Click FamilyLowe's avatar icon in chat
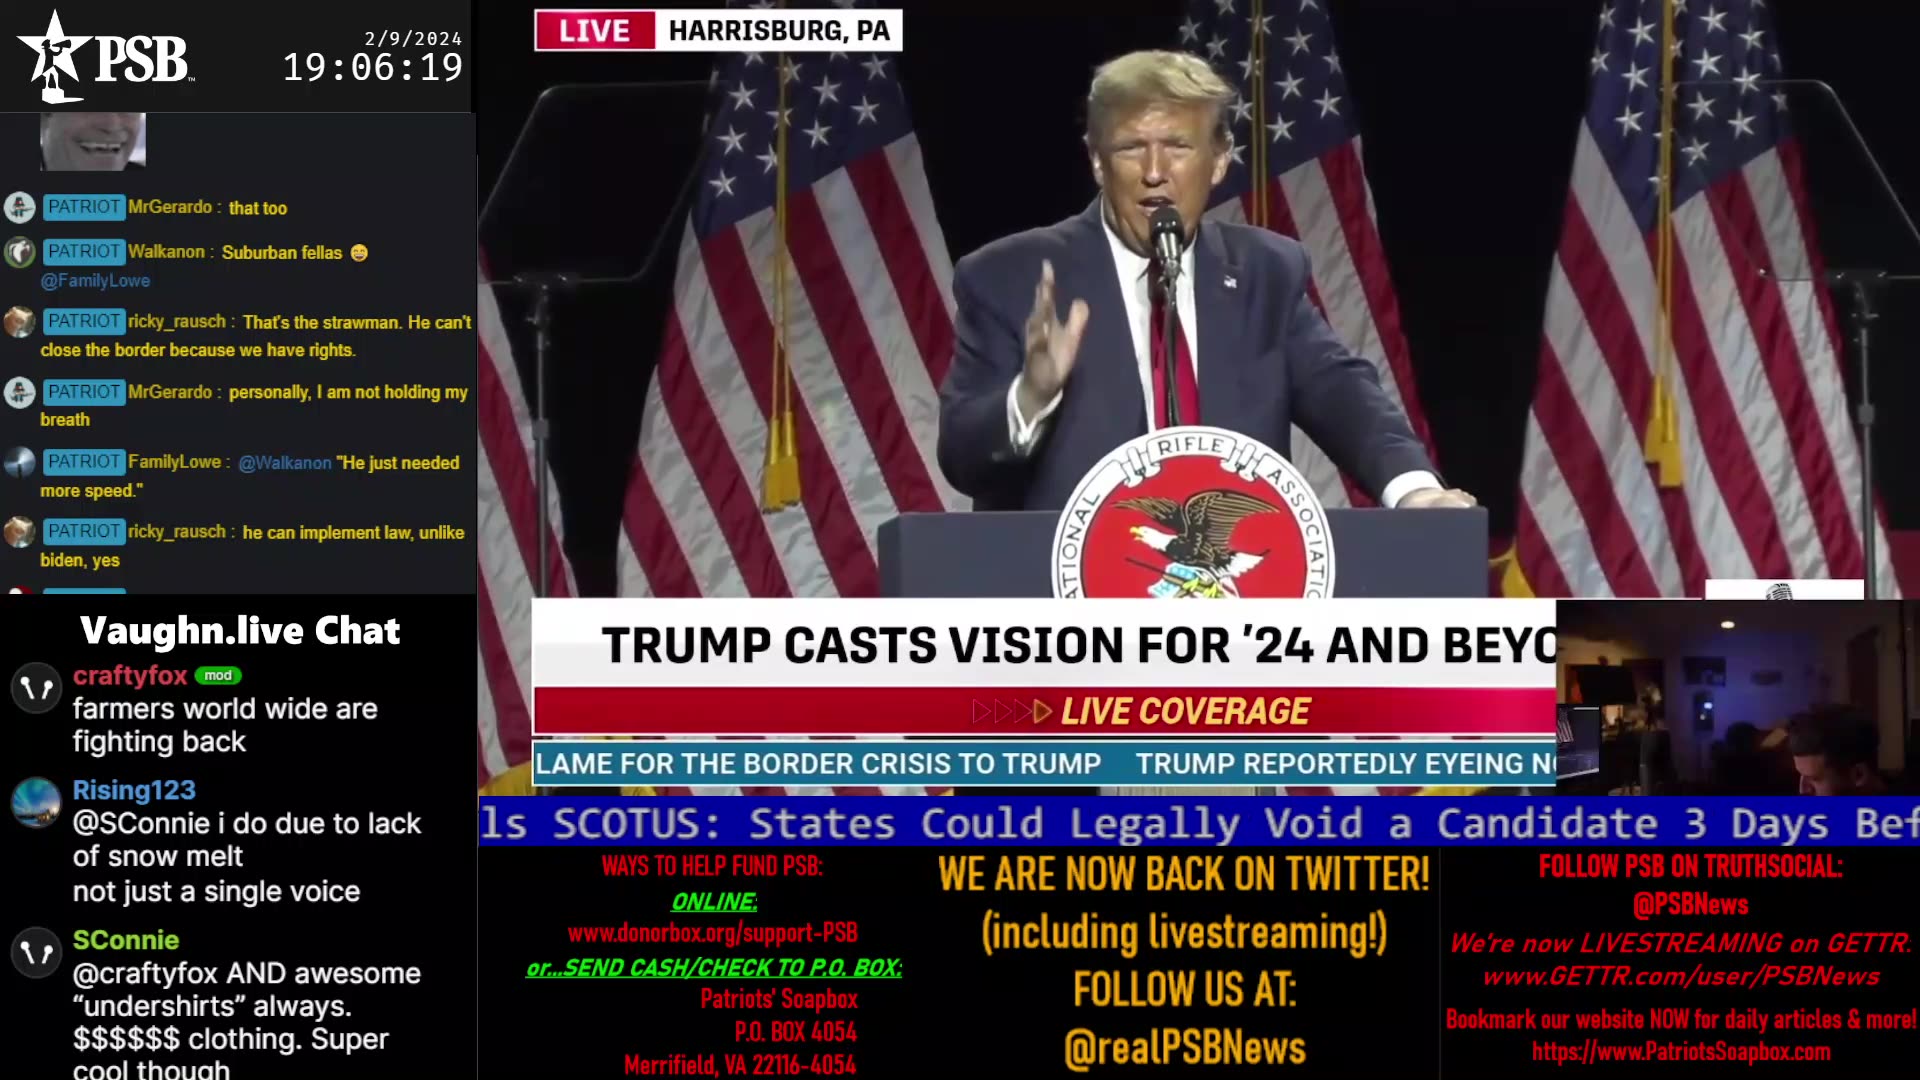This screenshot has height=1080, width=1920. 19,462
